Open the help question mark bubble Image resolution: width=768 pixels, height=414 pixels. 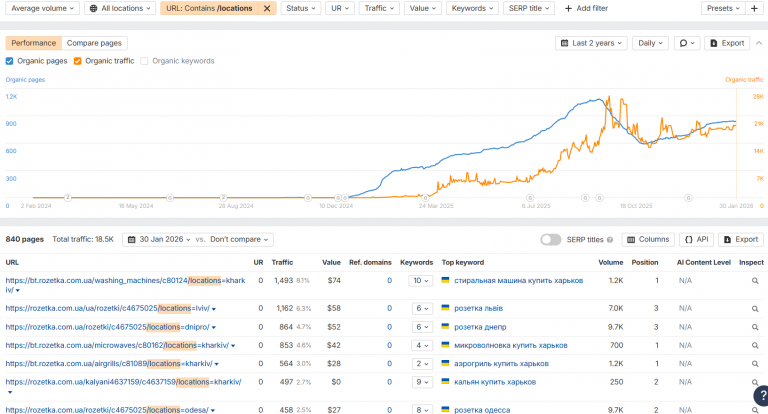(x=761, y=396)
